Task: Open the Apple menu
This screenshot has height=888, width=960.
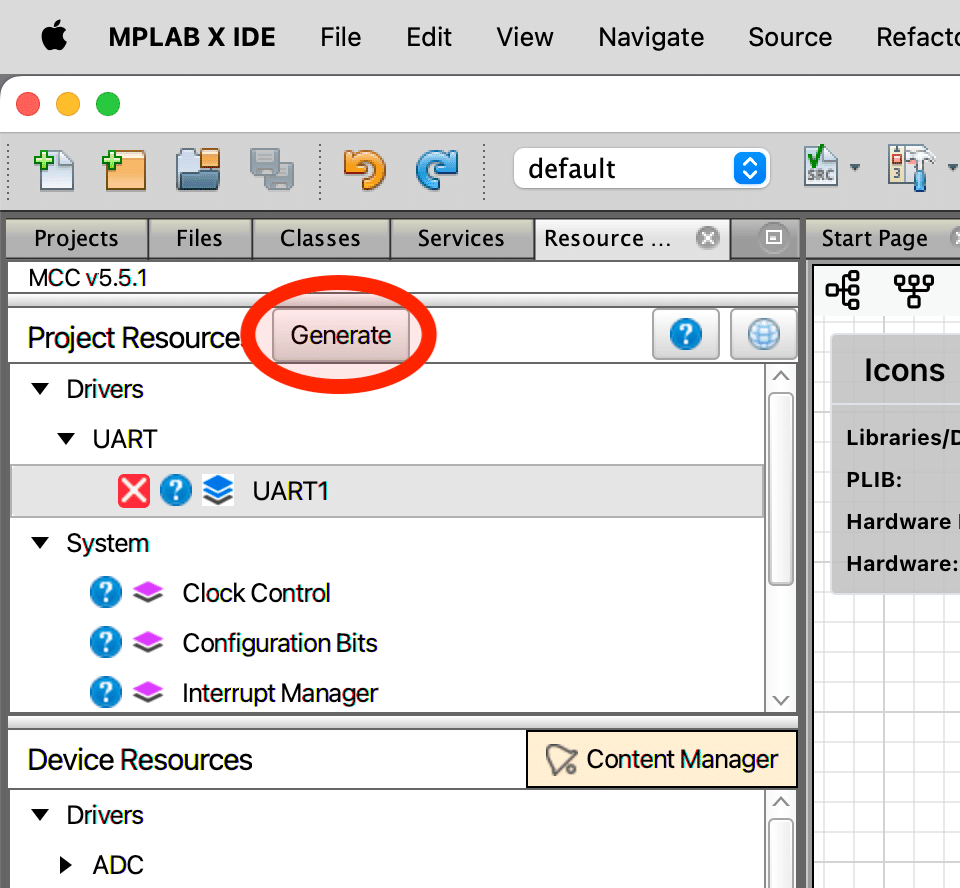Action: click(x=54, y=36)
